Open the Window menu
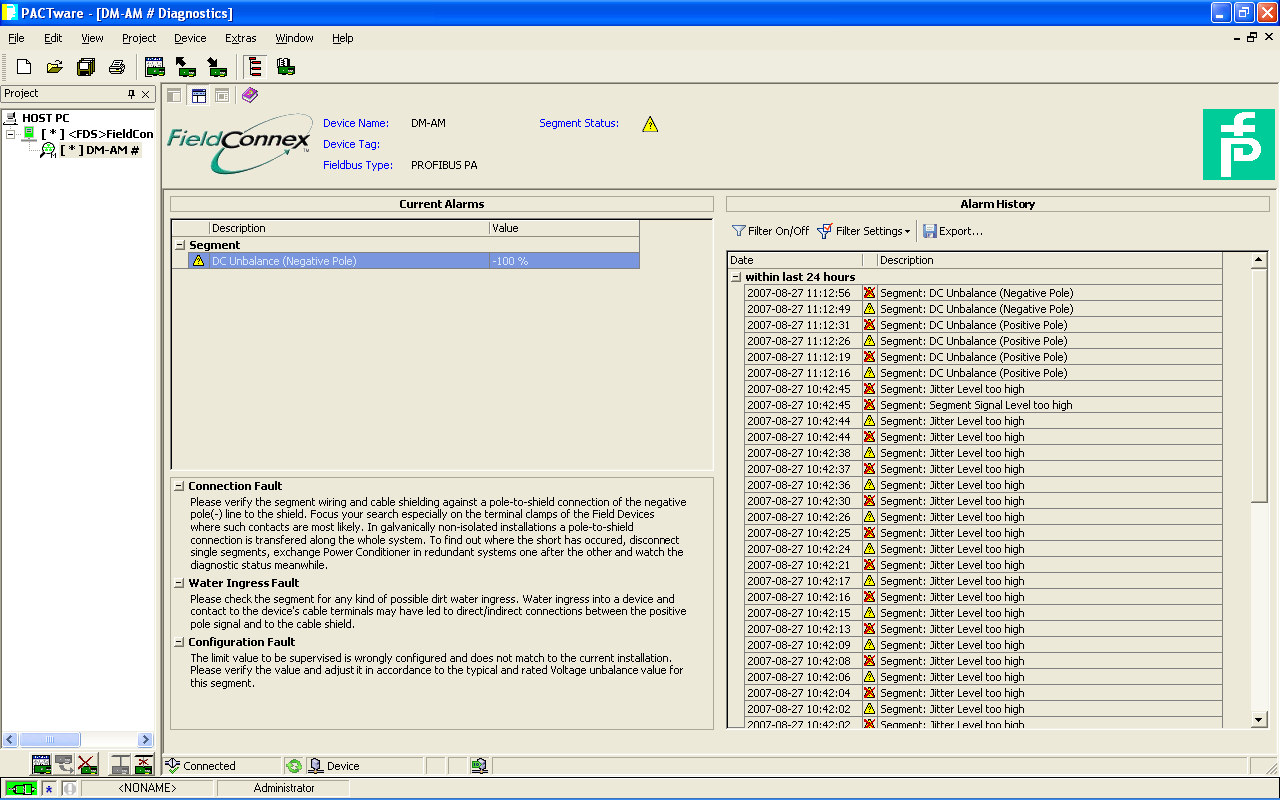Viewport: 1280px width, 800px height. pos(294,38)
